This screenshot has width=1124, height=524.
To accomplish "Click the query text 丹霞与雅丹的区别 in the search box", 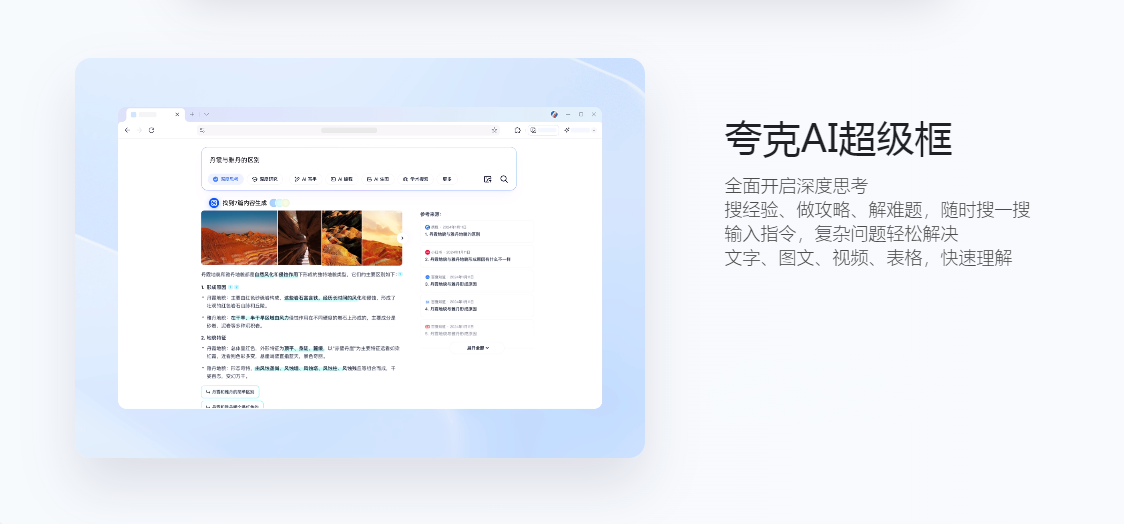I will pos(234,160).
